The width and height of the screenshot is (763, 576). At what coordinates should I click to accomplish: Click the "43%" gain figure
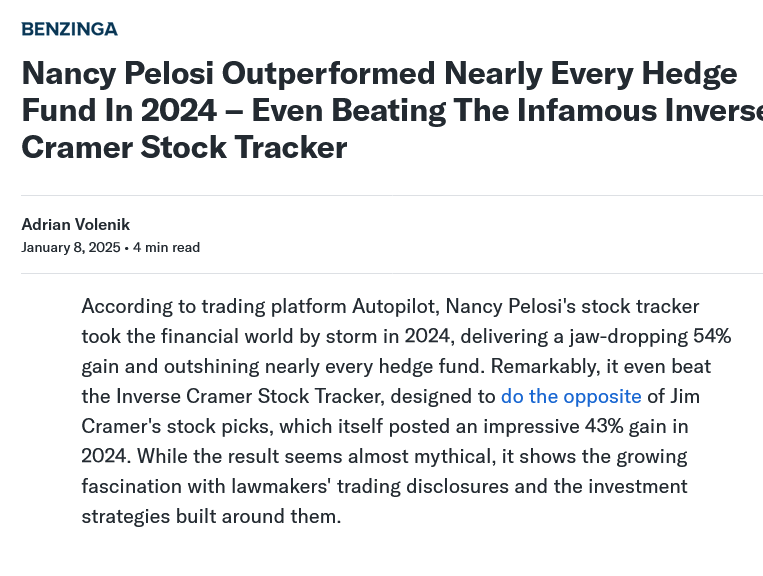604,426
